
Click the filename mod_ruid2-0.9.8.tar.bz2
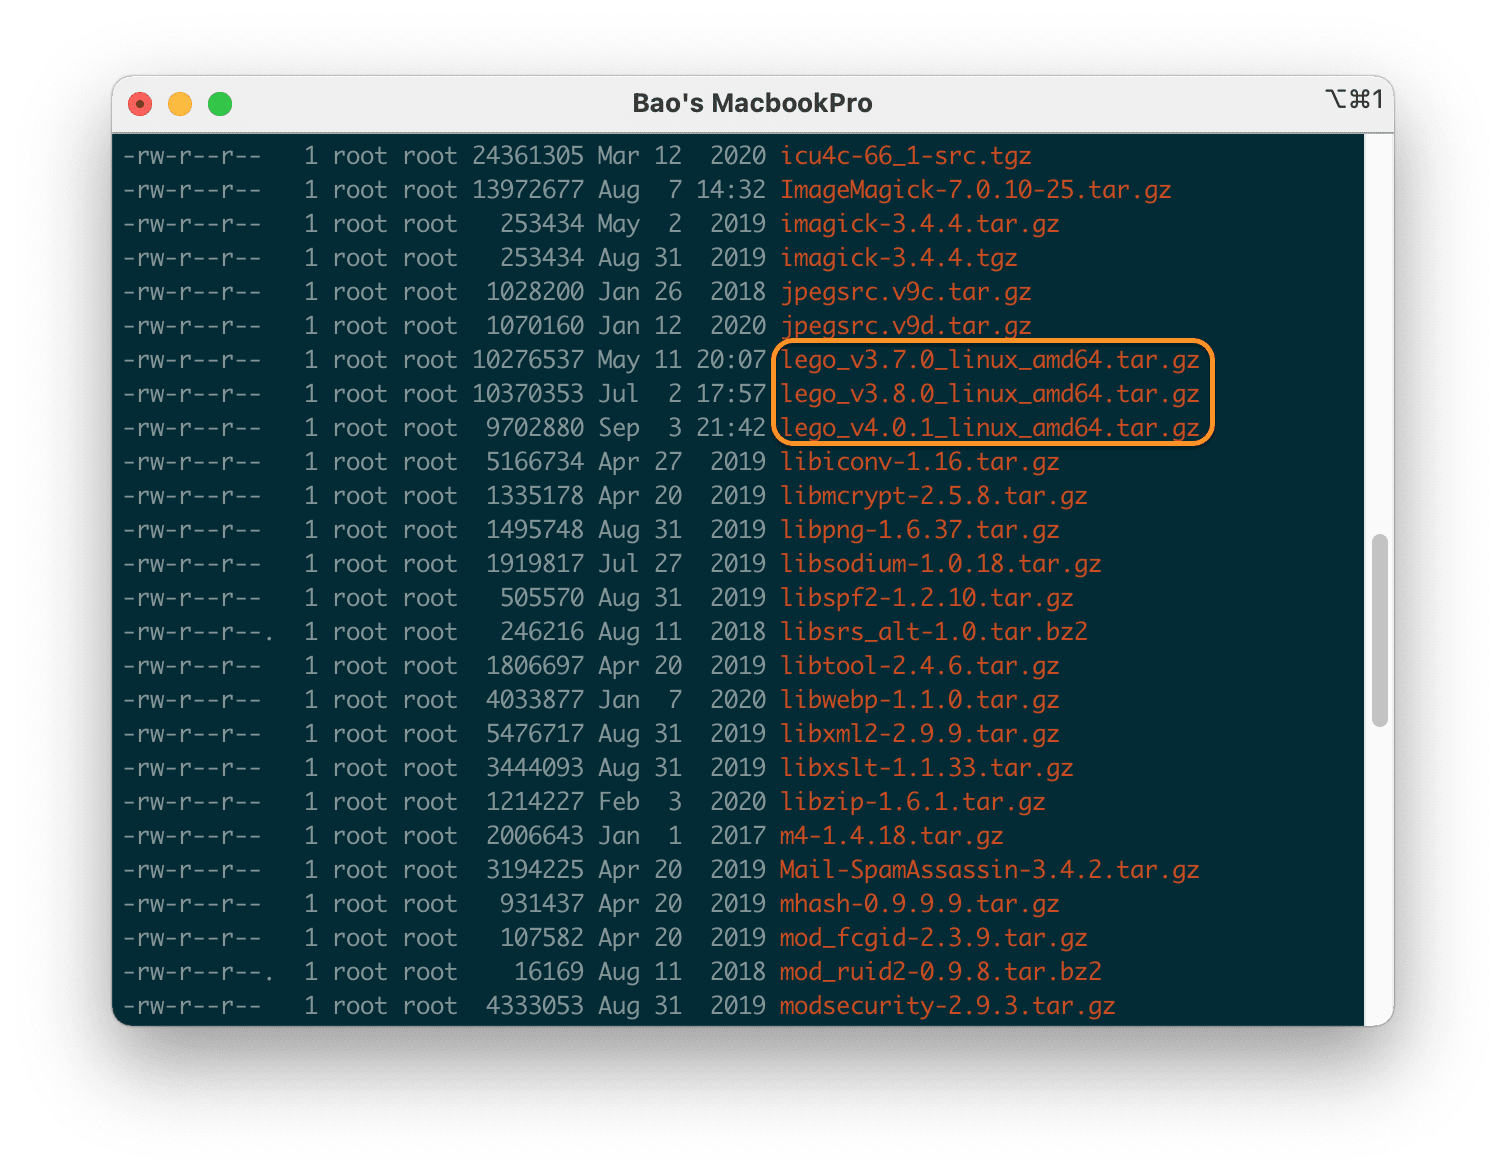[x=940, y=973]
